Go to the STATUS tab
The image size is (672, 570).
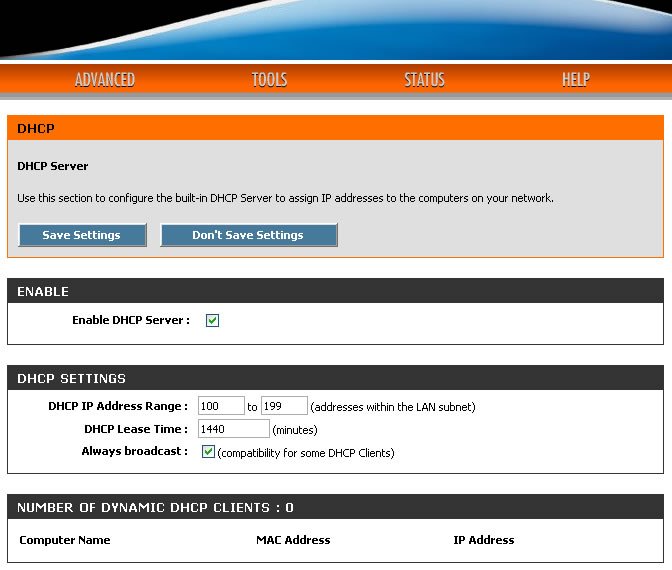click(424, 80)
